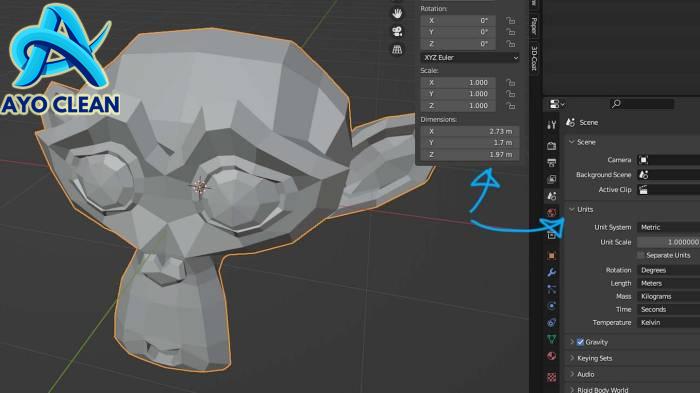Click the Scale Z 1.000 field
This screenshot has width=700, height=393.
[x=458, y=106]
